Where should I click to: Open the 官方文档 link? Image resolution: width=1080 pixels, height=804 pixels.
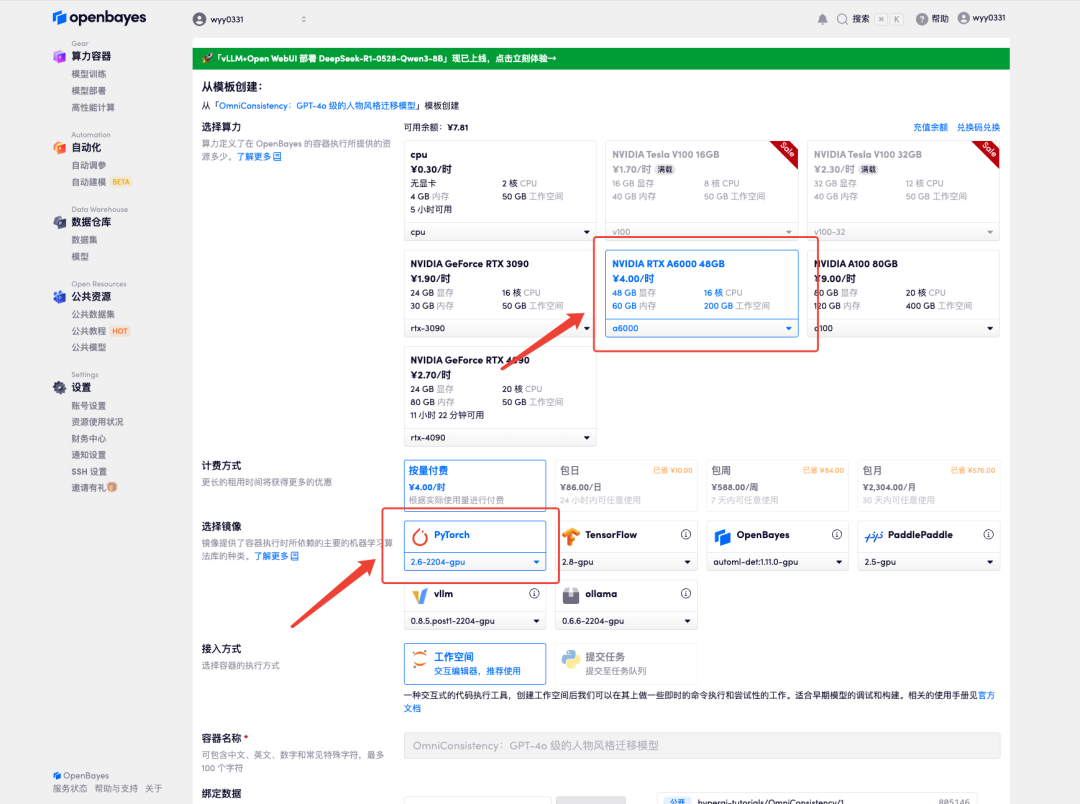[x=986, y=696]
